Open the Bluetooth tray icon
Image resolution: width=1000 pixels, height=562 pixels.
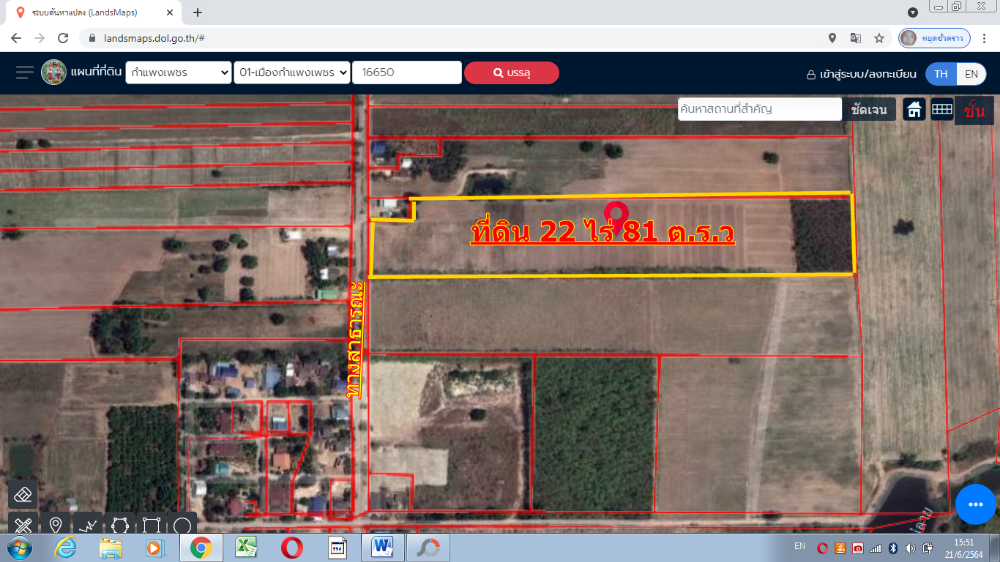[x=893, y=548]
